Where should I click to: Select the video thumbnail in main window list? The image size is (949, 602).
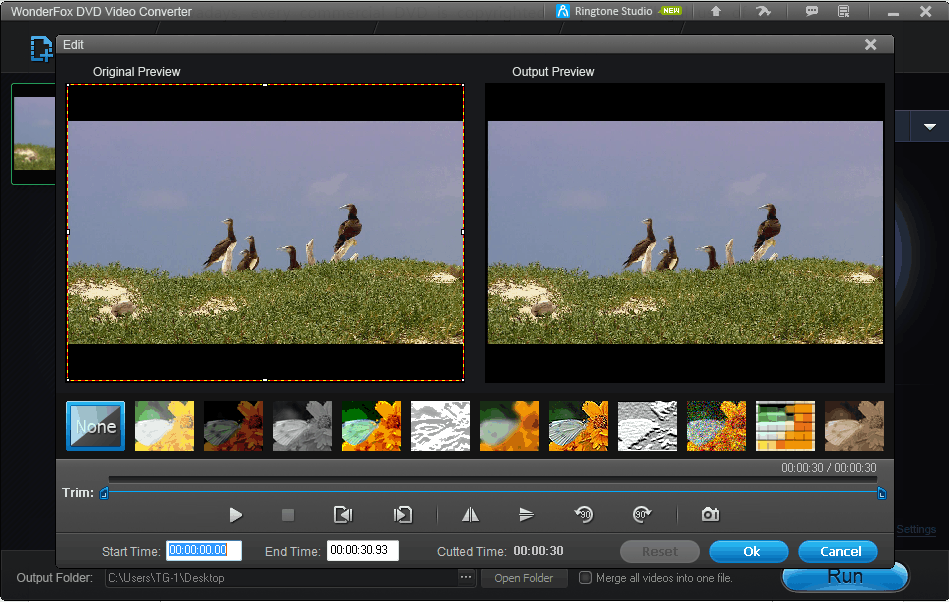click(x=34, y=134)
